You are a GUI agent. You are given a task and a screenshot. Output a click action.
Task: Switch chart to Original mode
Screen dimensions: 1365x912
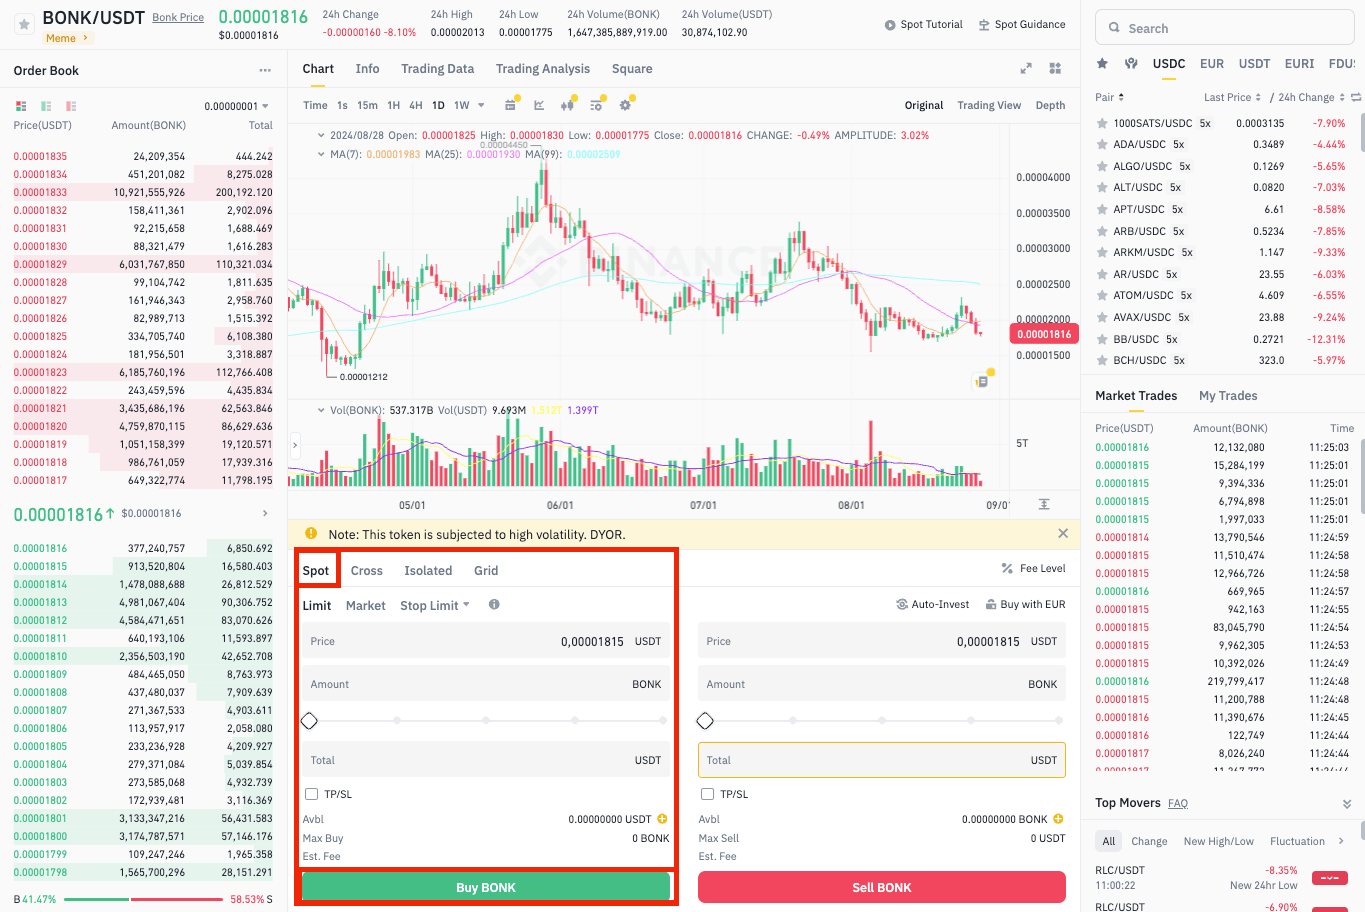(x=924, y=105)
